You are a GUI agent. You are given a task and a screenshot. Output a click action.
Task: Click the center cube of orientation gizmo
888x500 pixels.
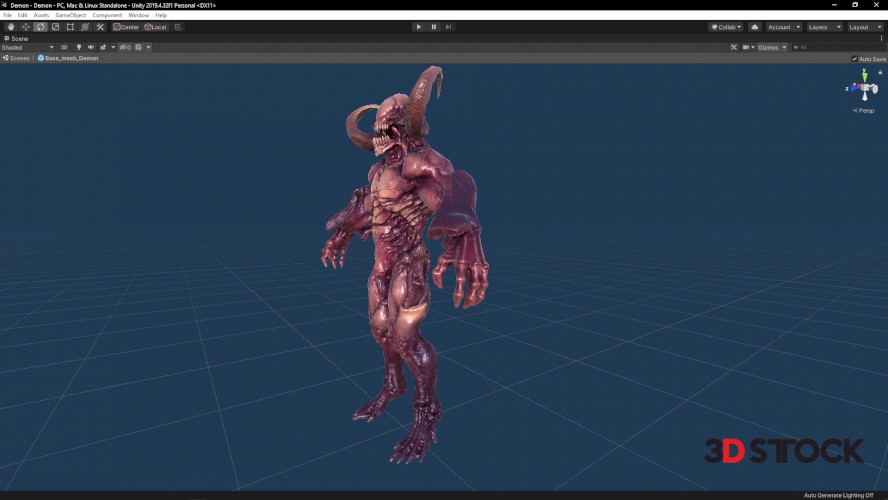865,88
